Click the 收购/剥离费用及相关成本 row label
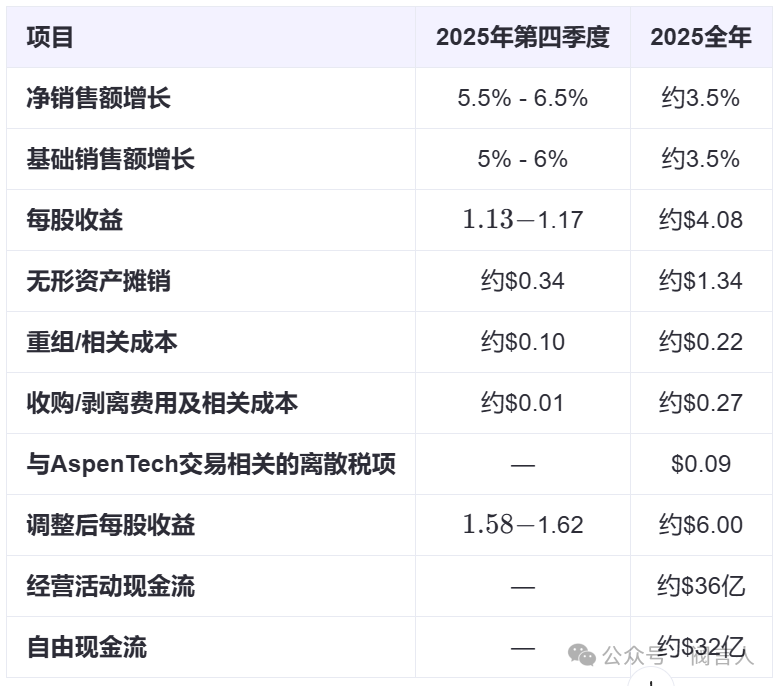 point(162,403)
